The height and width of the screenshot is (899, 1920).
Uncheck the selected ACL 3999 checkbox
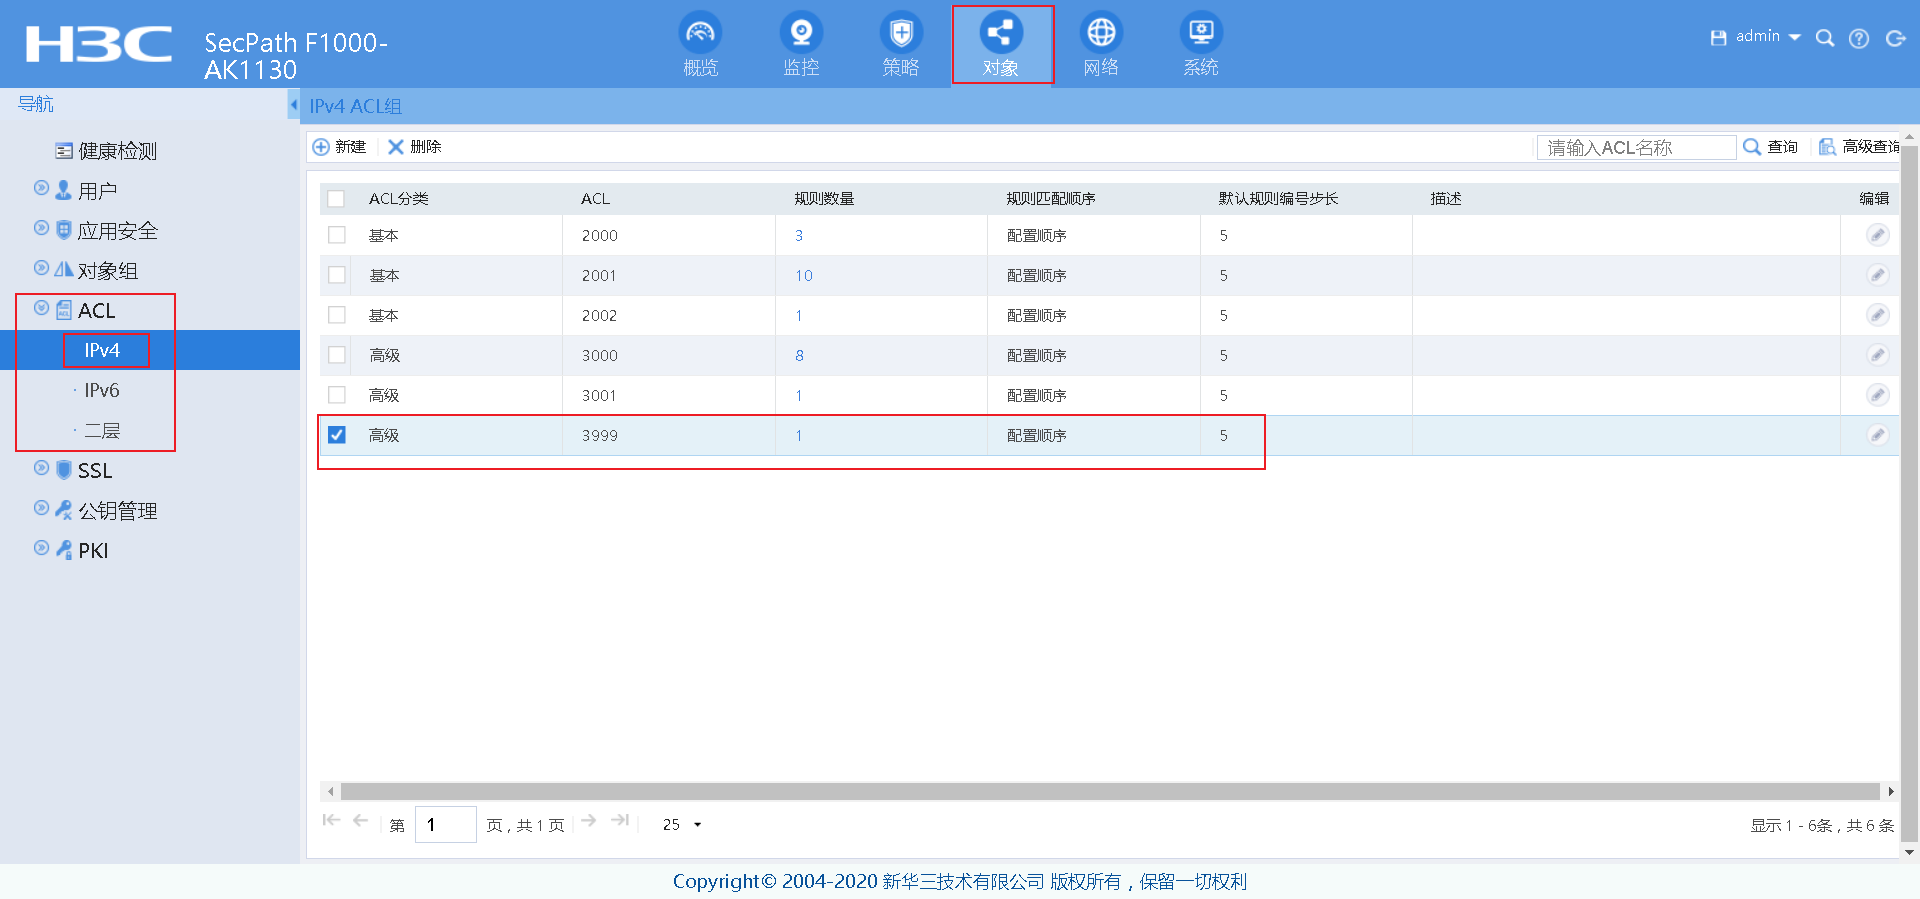point(337,435)
